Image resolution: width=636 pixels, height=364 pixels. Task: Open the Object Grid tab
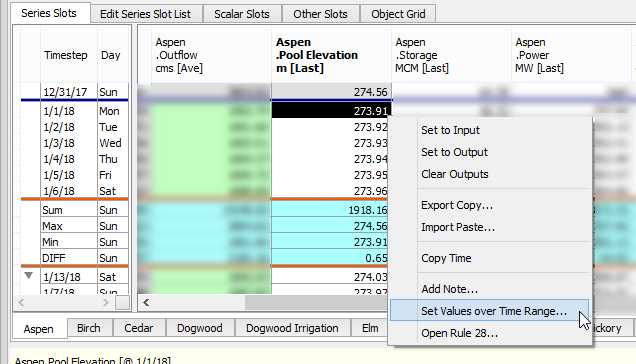[398, 14]
